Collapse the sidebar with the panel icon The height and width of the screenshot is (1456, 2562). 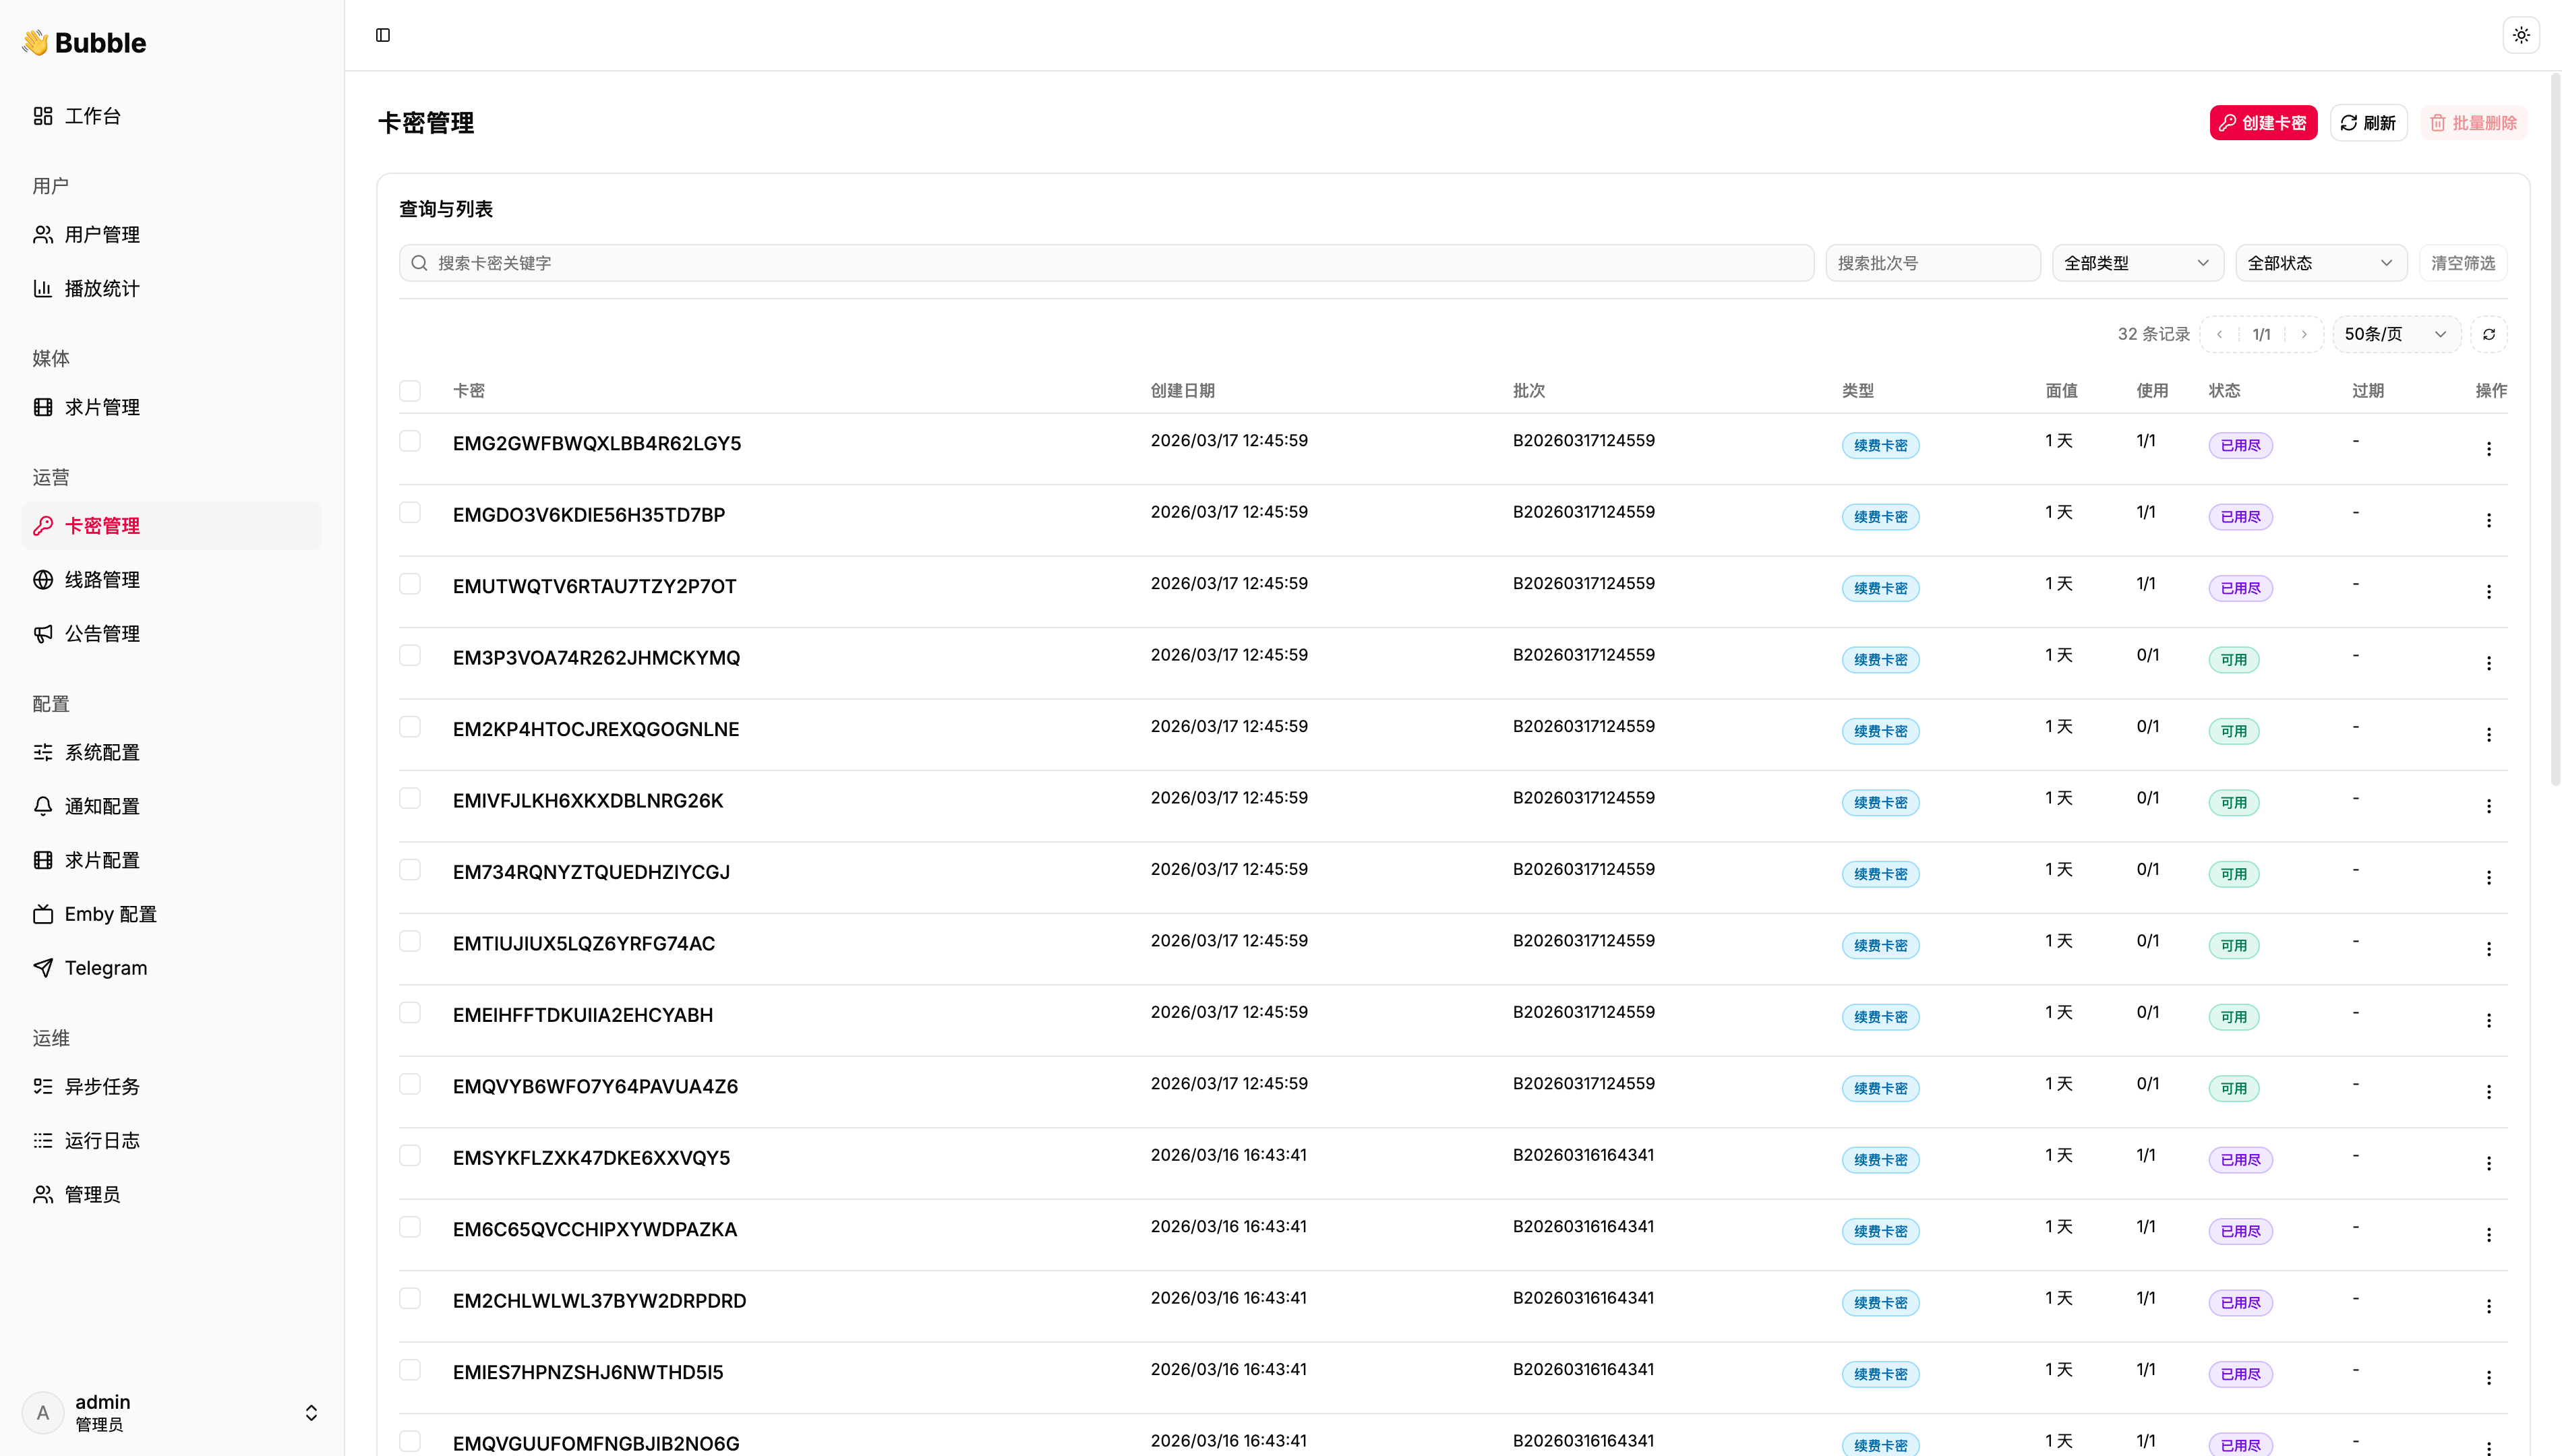click(383, 35)
